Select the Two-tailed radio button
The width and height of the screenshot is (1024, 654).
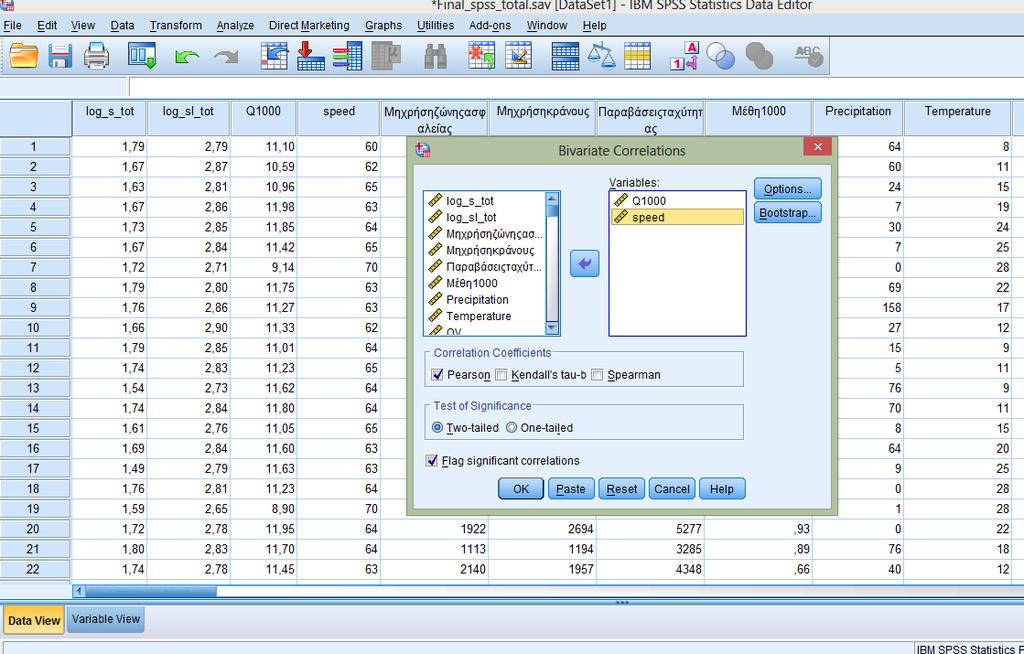(438, 428)
